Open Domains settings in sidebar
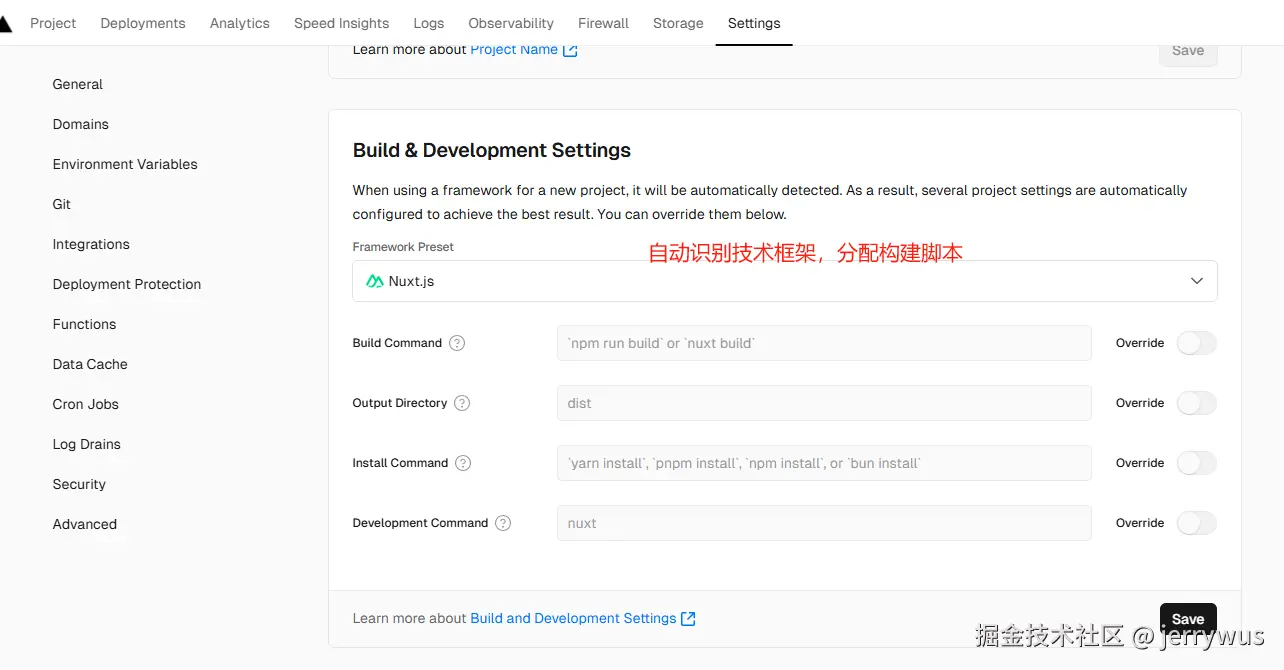 (x=81, y=124)
